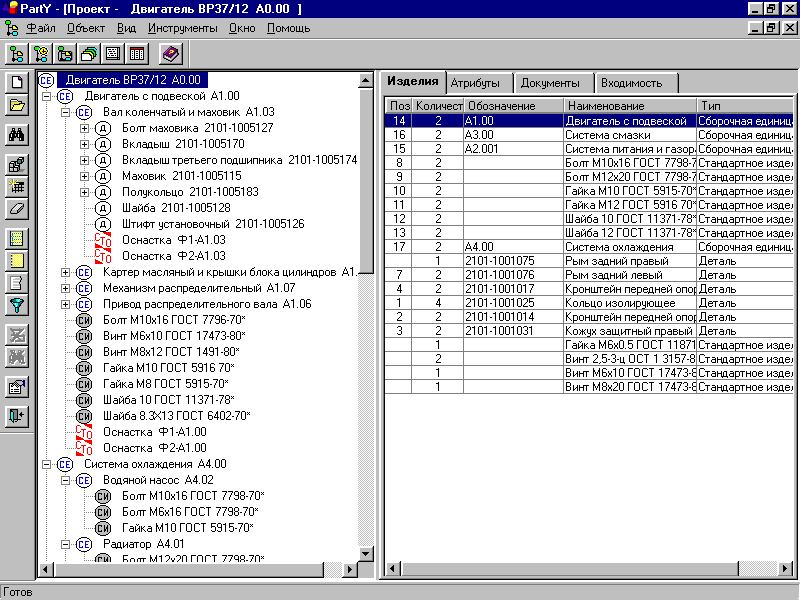The image size is (800, 600).
Task: Click the СИ icon beside Винт М6х10
Action: point(84,336)
